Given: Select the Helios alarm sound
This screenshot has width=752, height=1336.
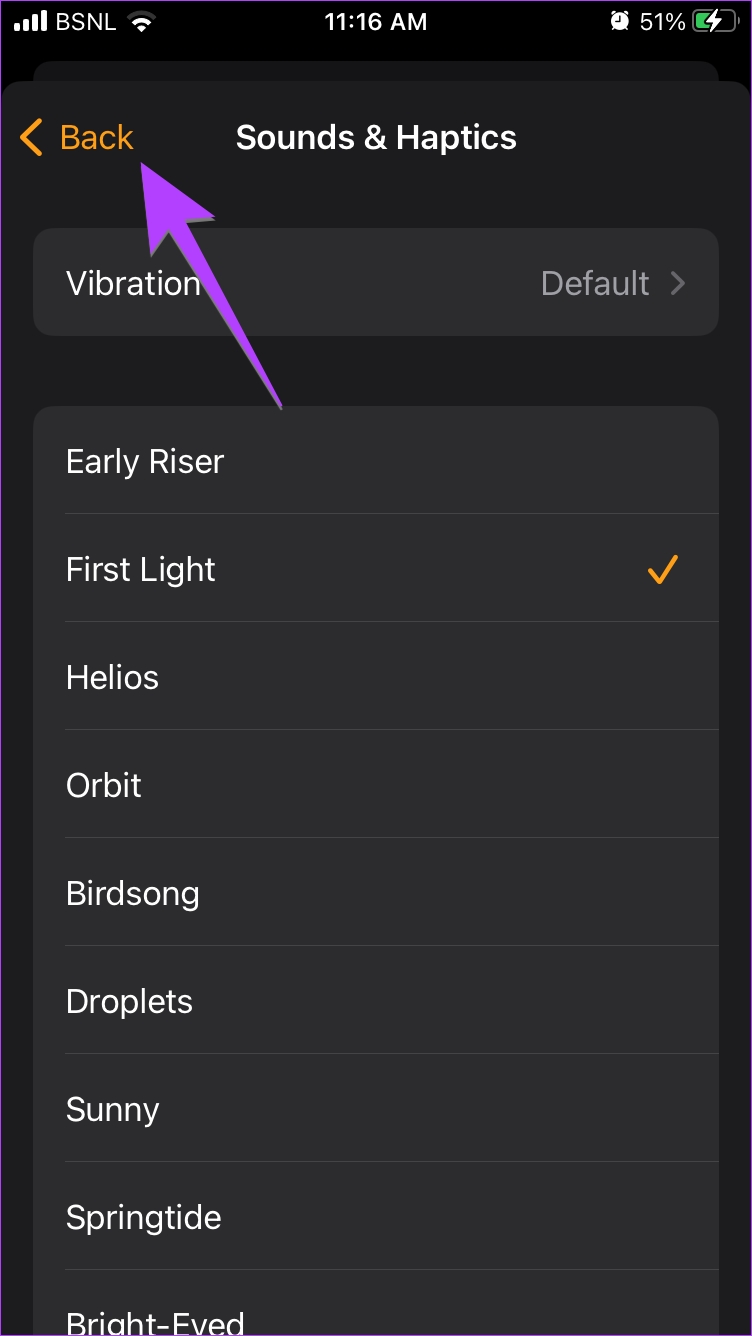Looking at the screenshot, I should coord(112,677).
